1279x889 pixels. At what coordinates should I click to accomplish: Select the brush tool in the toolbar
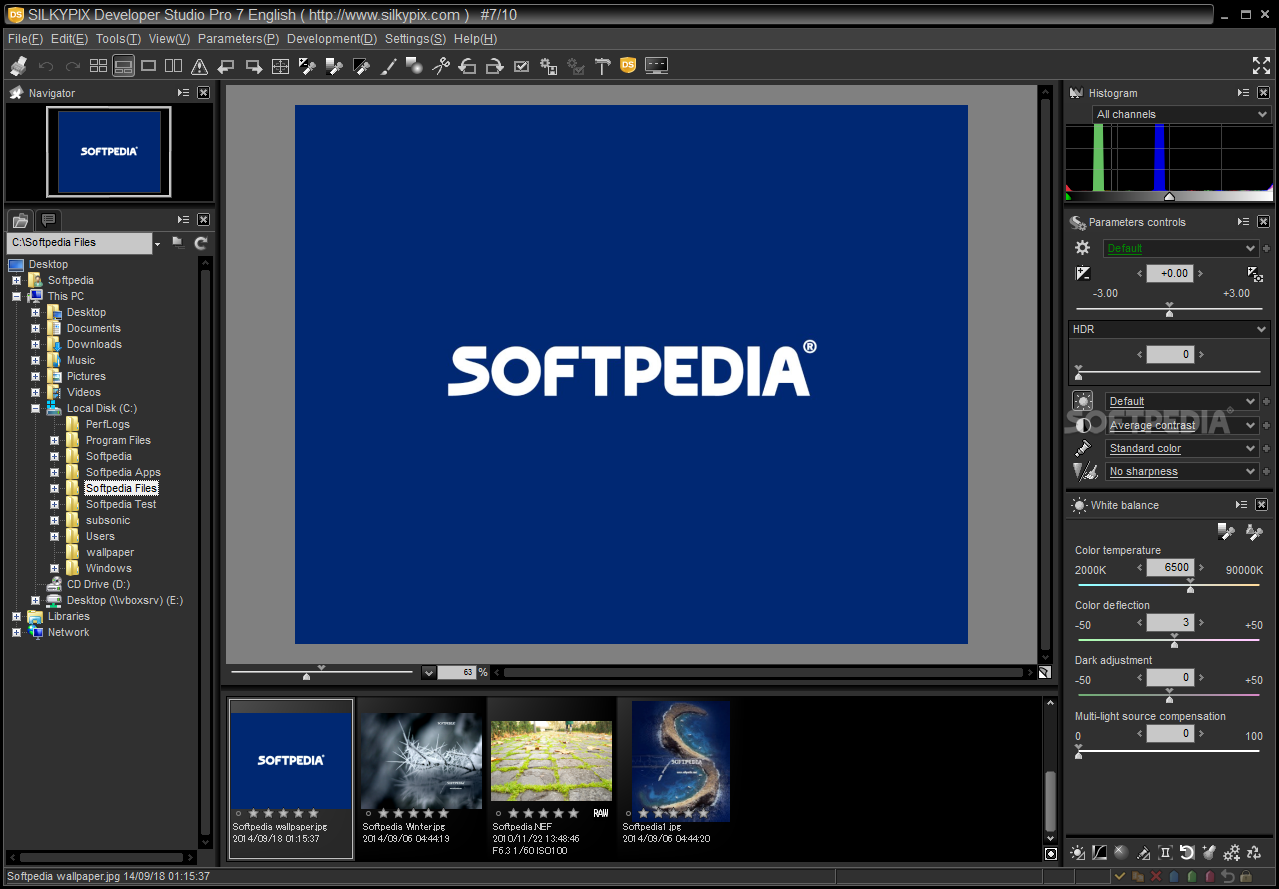[x=389, y=66]
